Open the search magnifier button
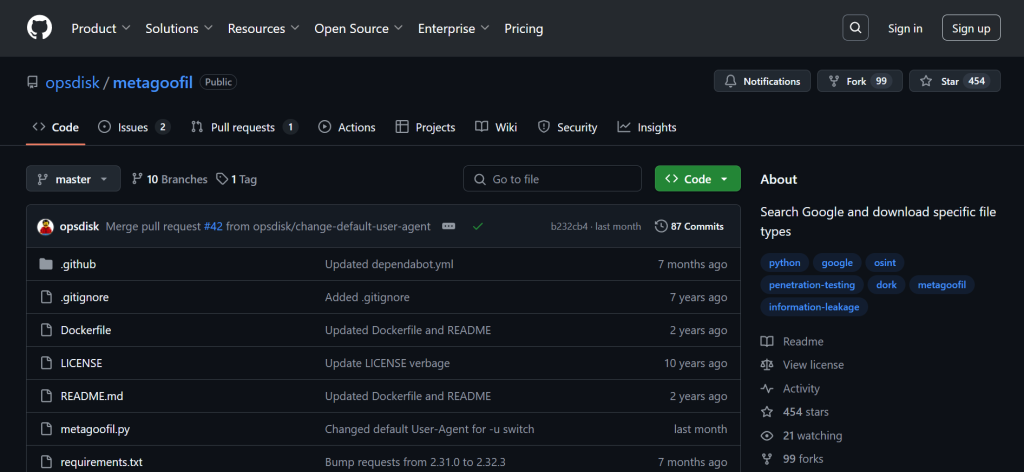The image size is (1024, 472). pyautogui.click(x=856, y=28)
